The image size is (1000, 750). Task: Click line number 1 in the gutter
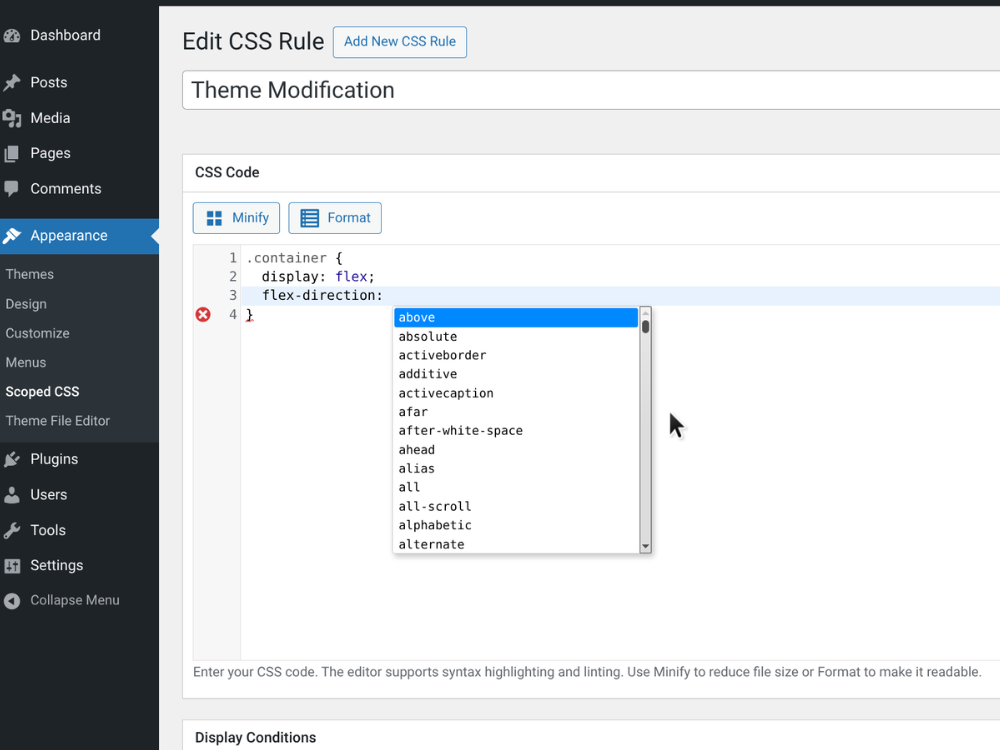point(233,258)
